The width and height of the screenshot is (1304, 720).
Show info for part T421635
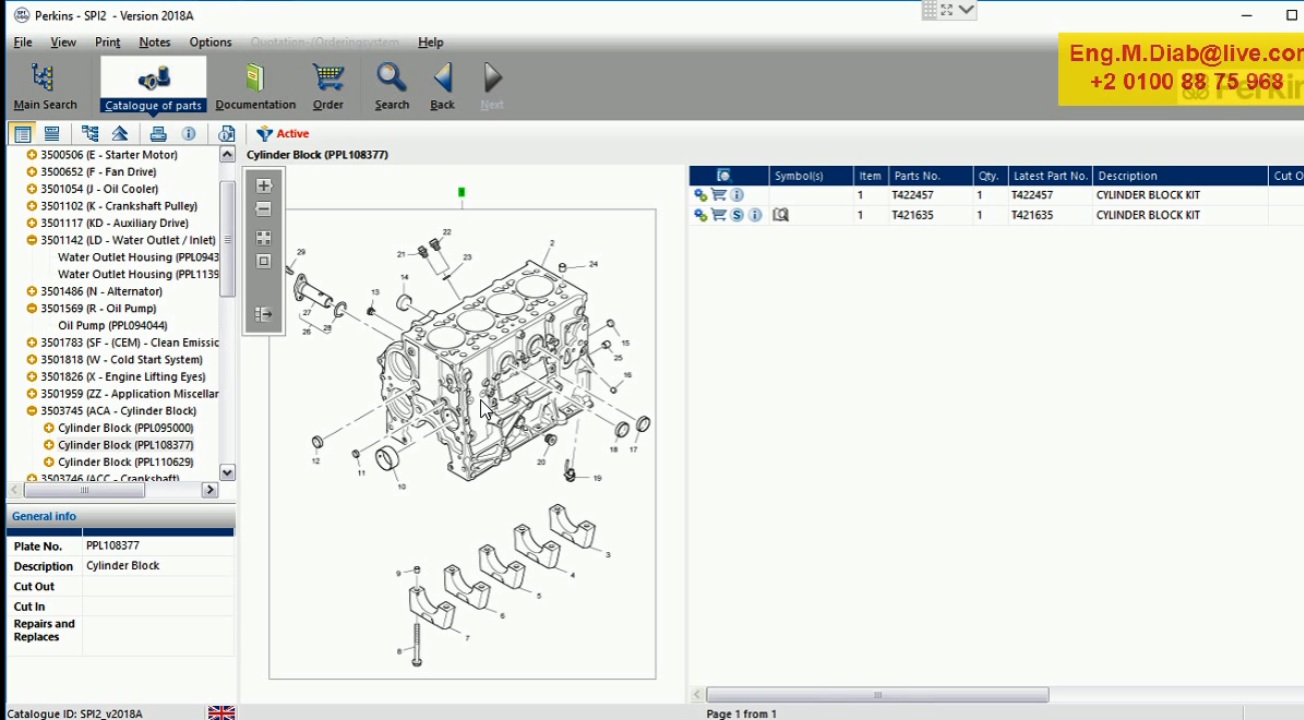coord(755,215)
